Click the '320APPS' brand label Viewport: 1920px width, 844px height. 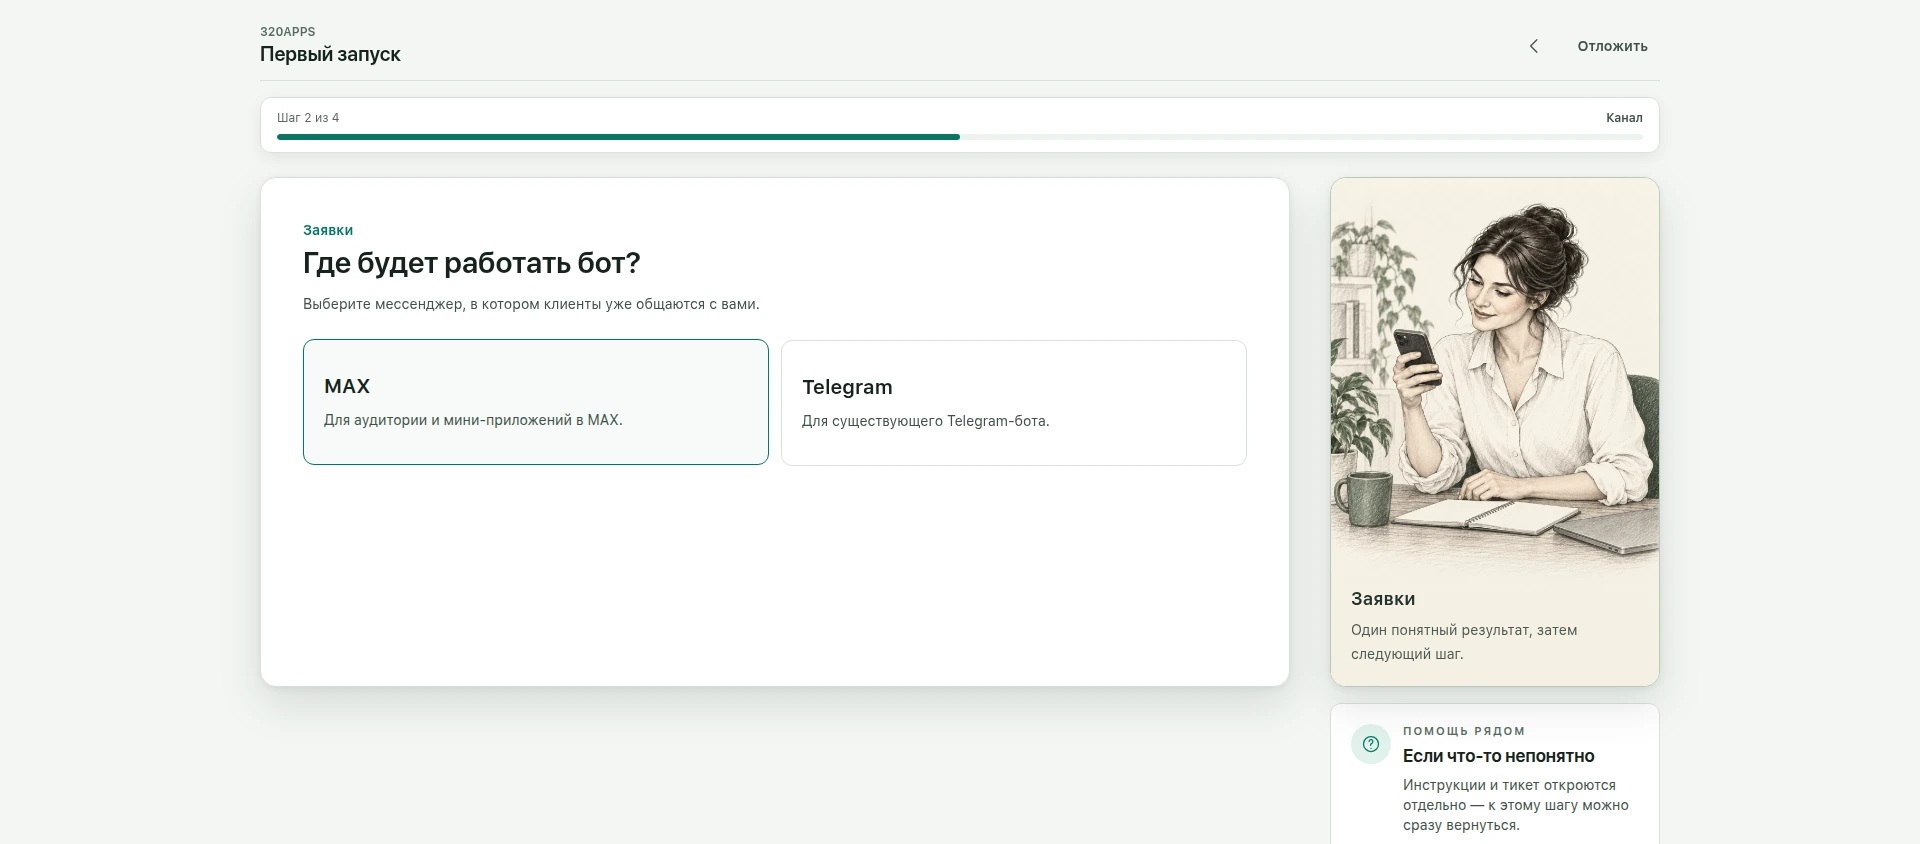pyautogui.click(x=288, y=32)
